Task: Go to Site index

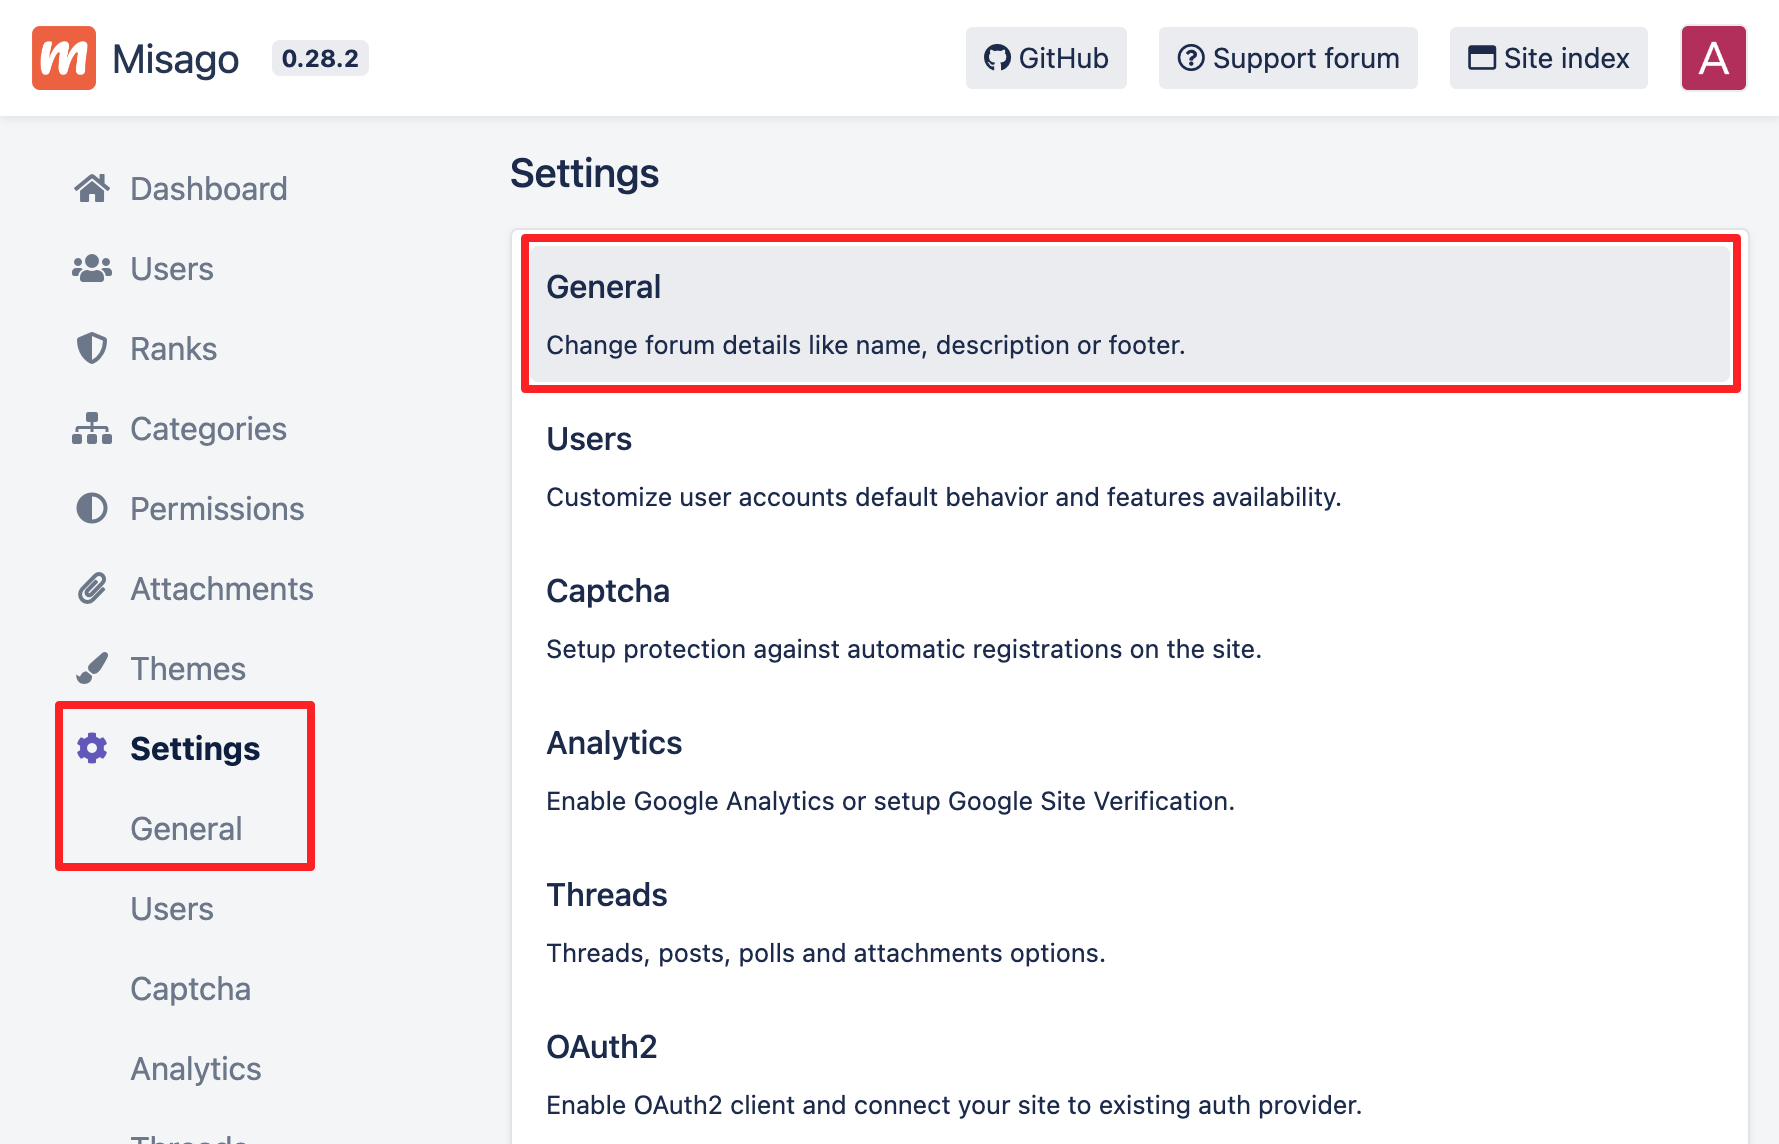Action: 1548,58
